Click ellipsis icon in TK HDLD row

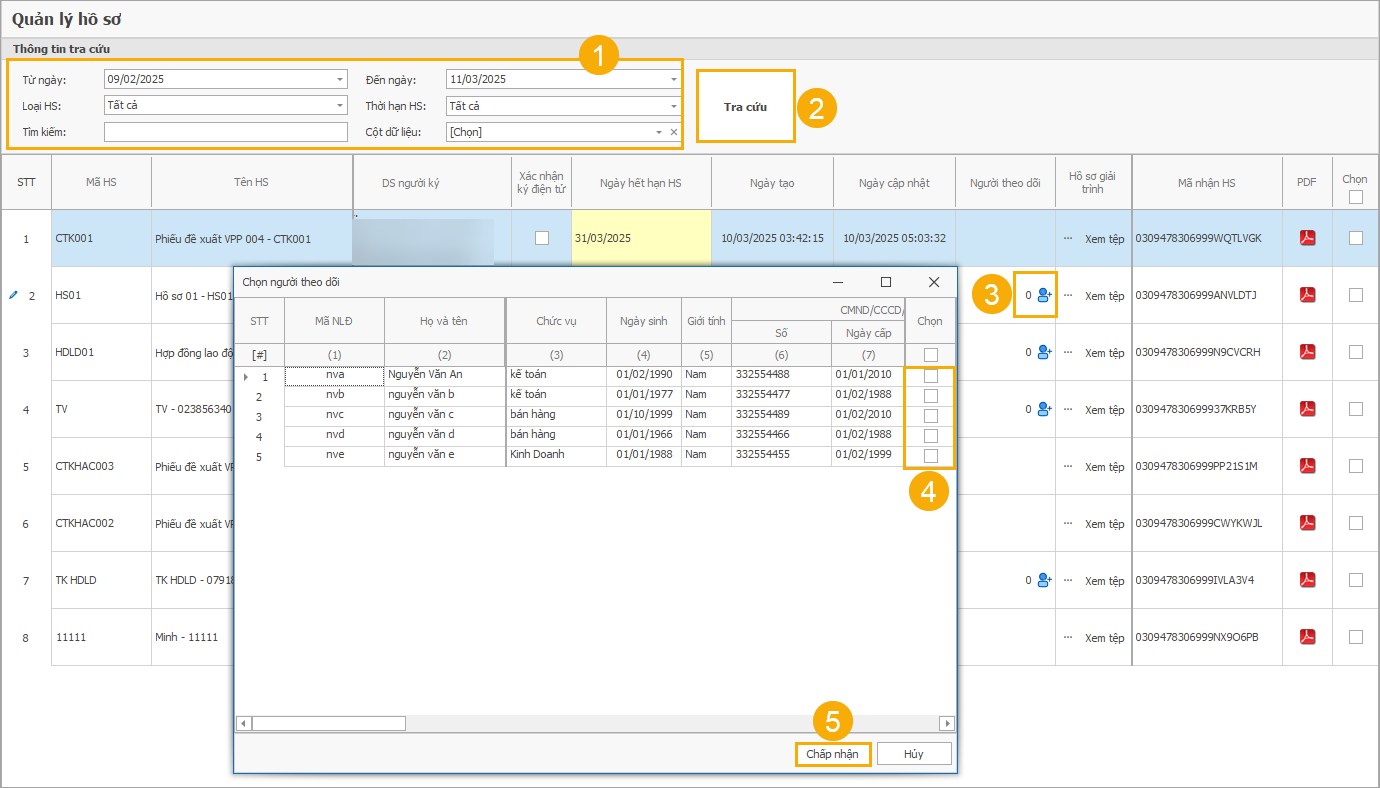(1068, 581)
